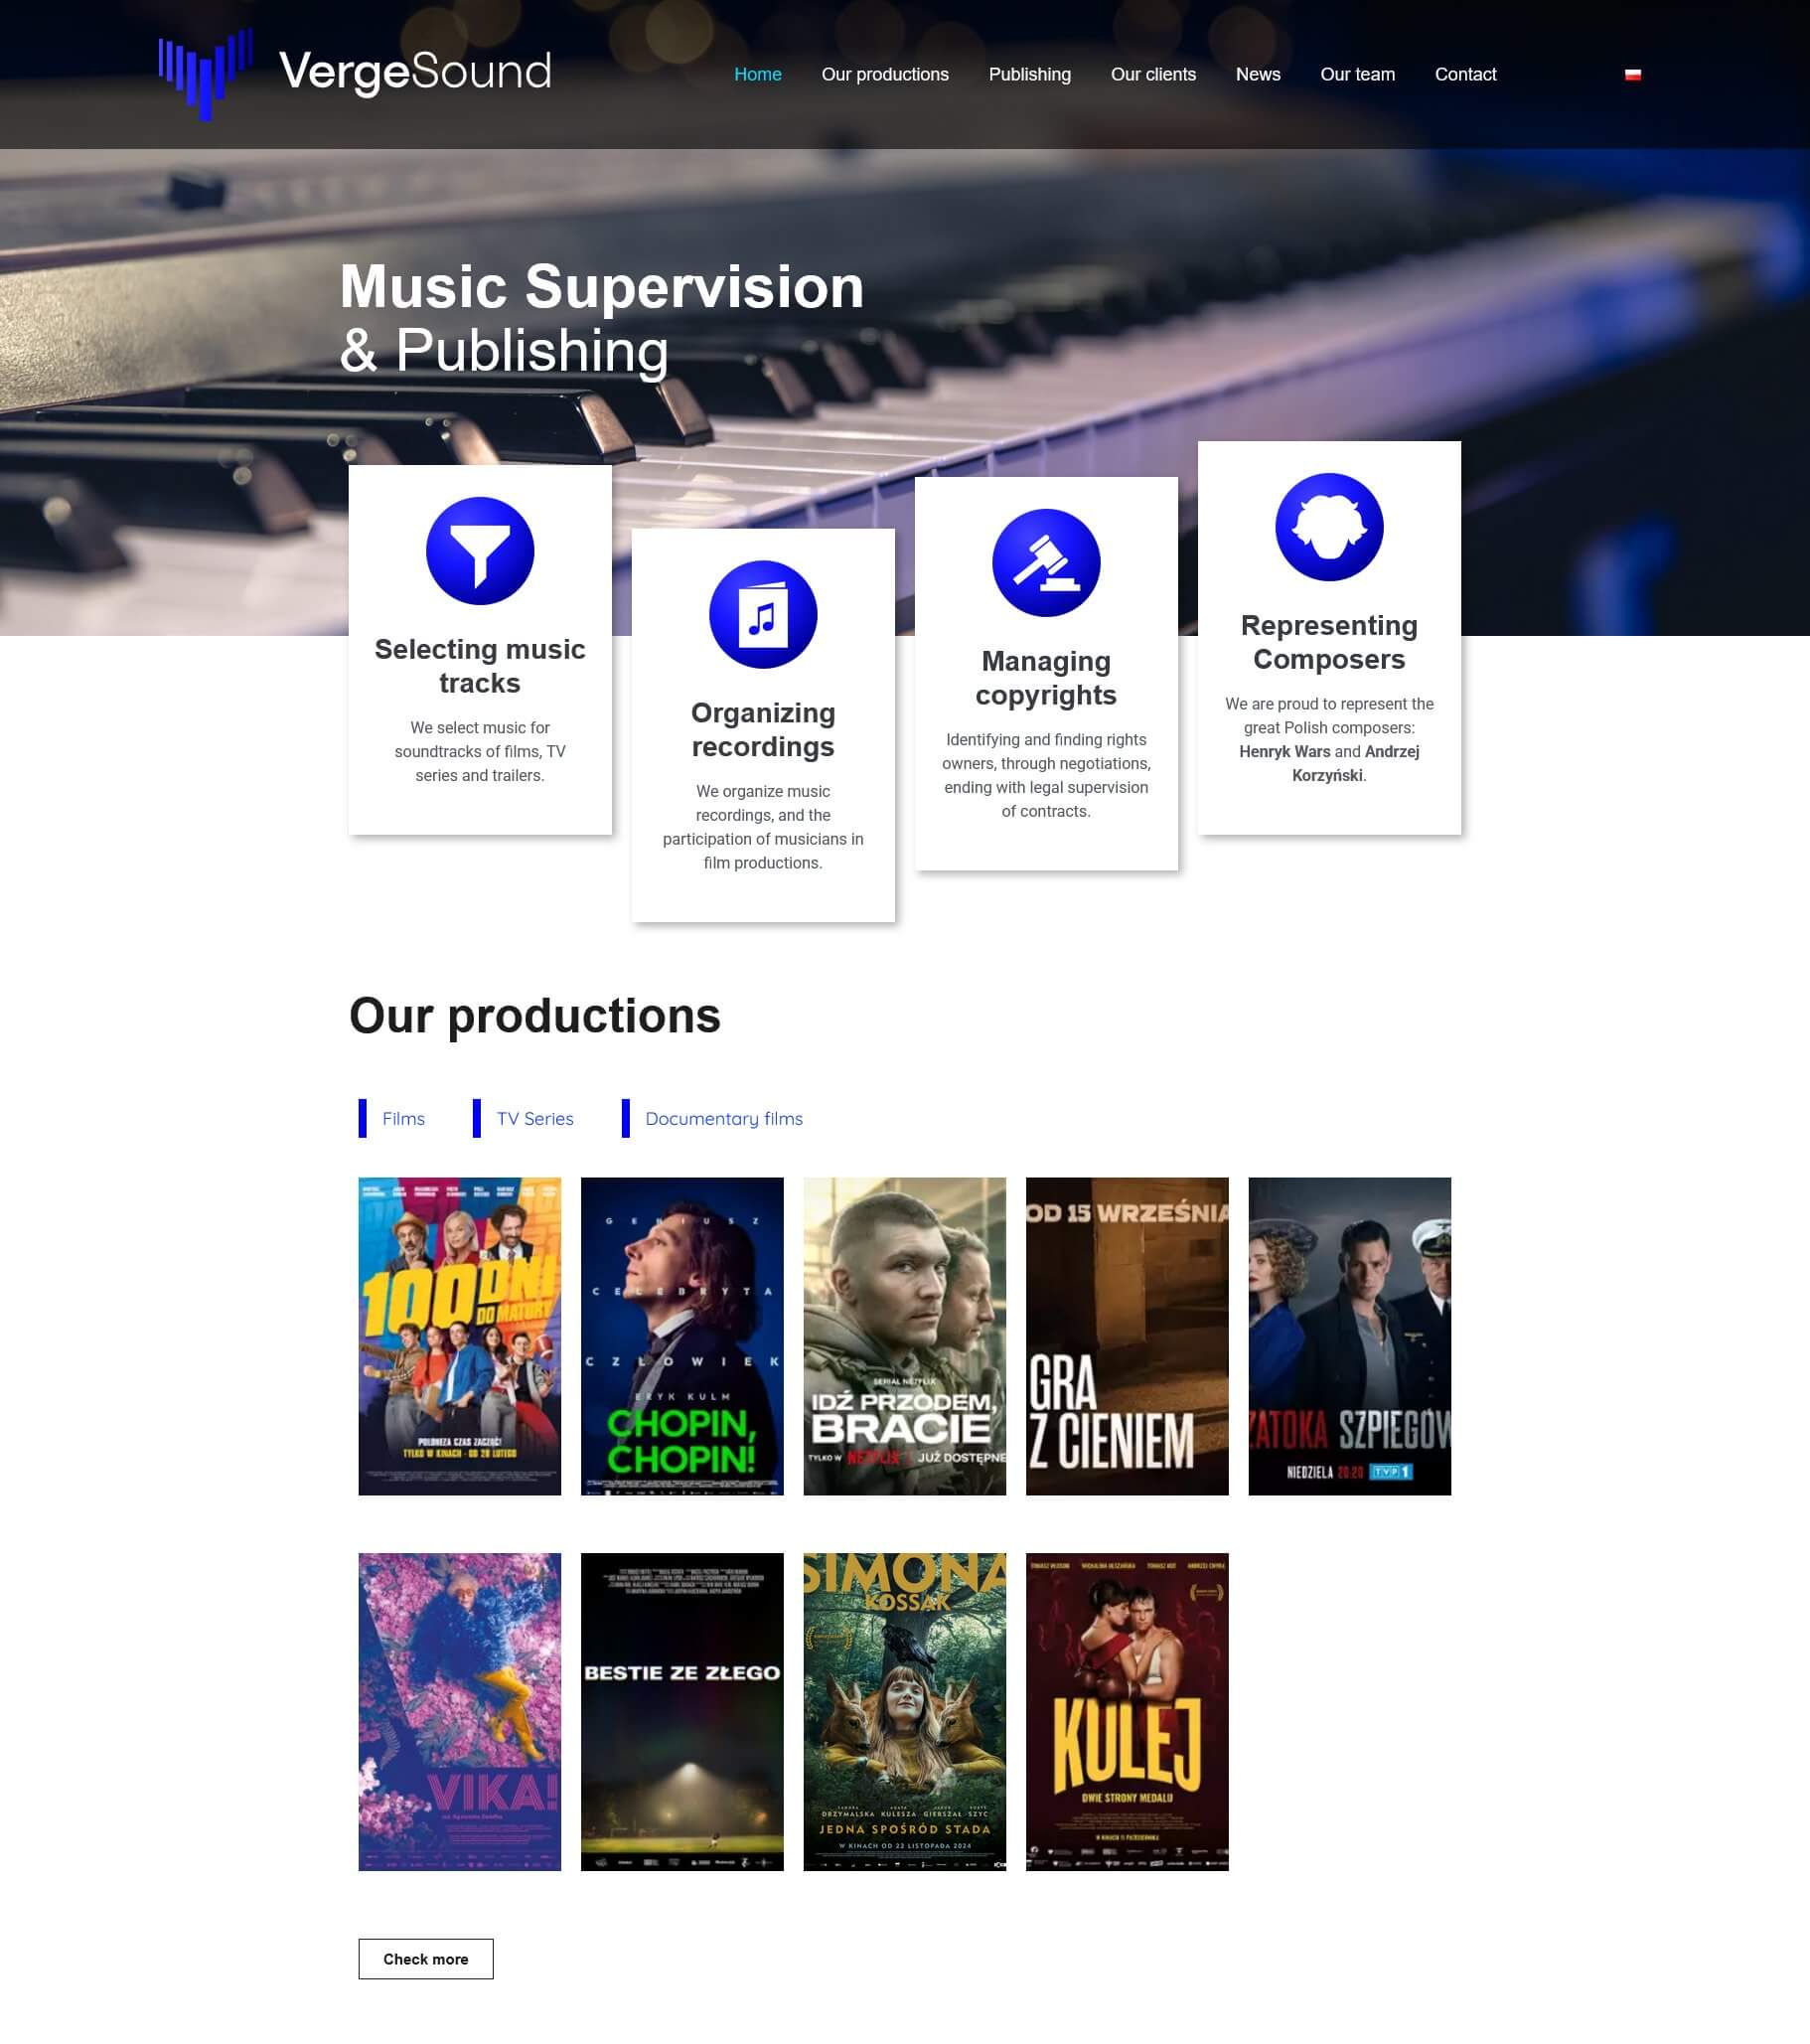Click the music note recordings icon

[x=763, y=615]
